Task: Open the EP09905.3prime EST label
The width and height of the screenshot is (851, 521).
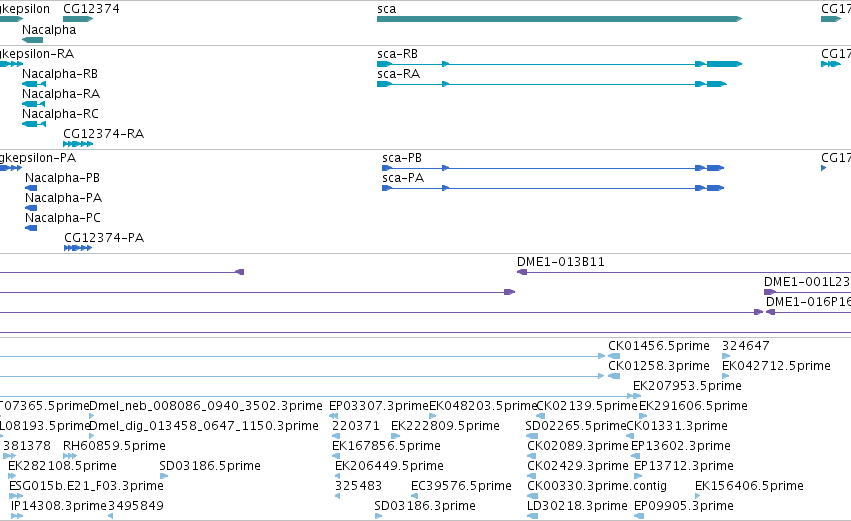Action: [x=684, y=507]
